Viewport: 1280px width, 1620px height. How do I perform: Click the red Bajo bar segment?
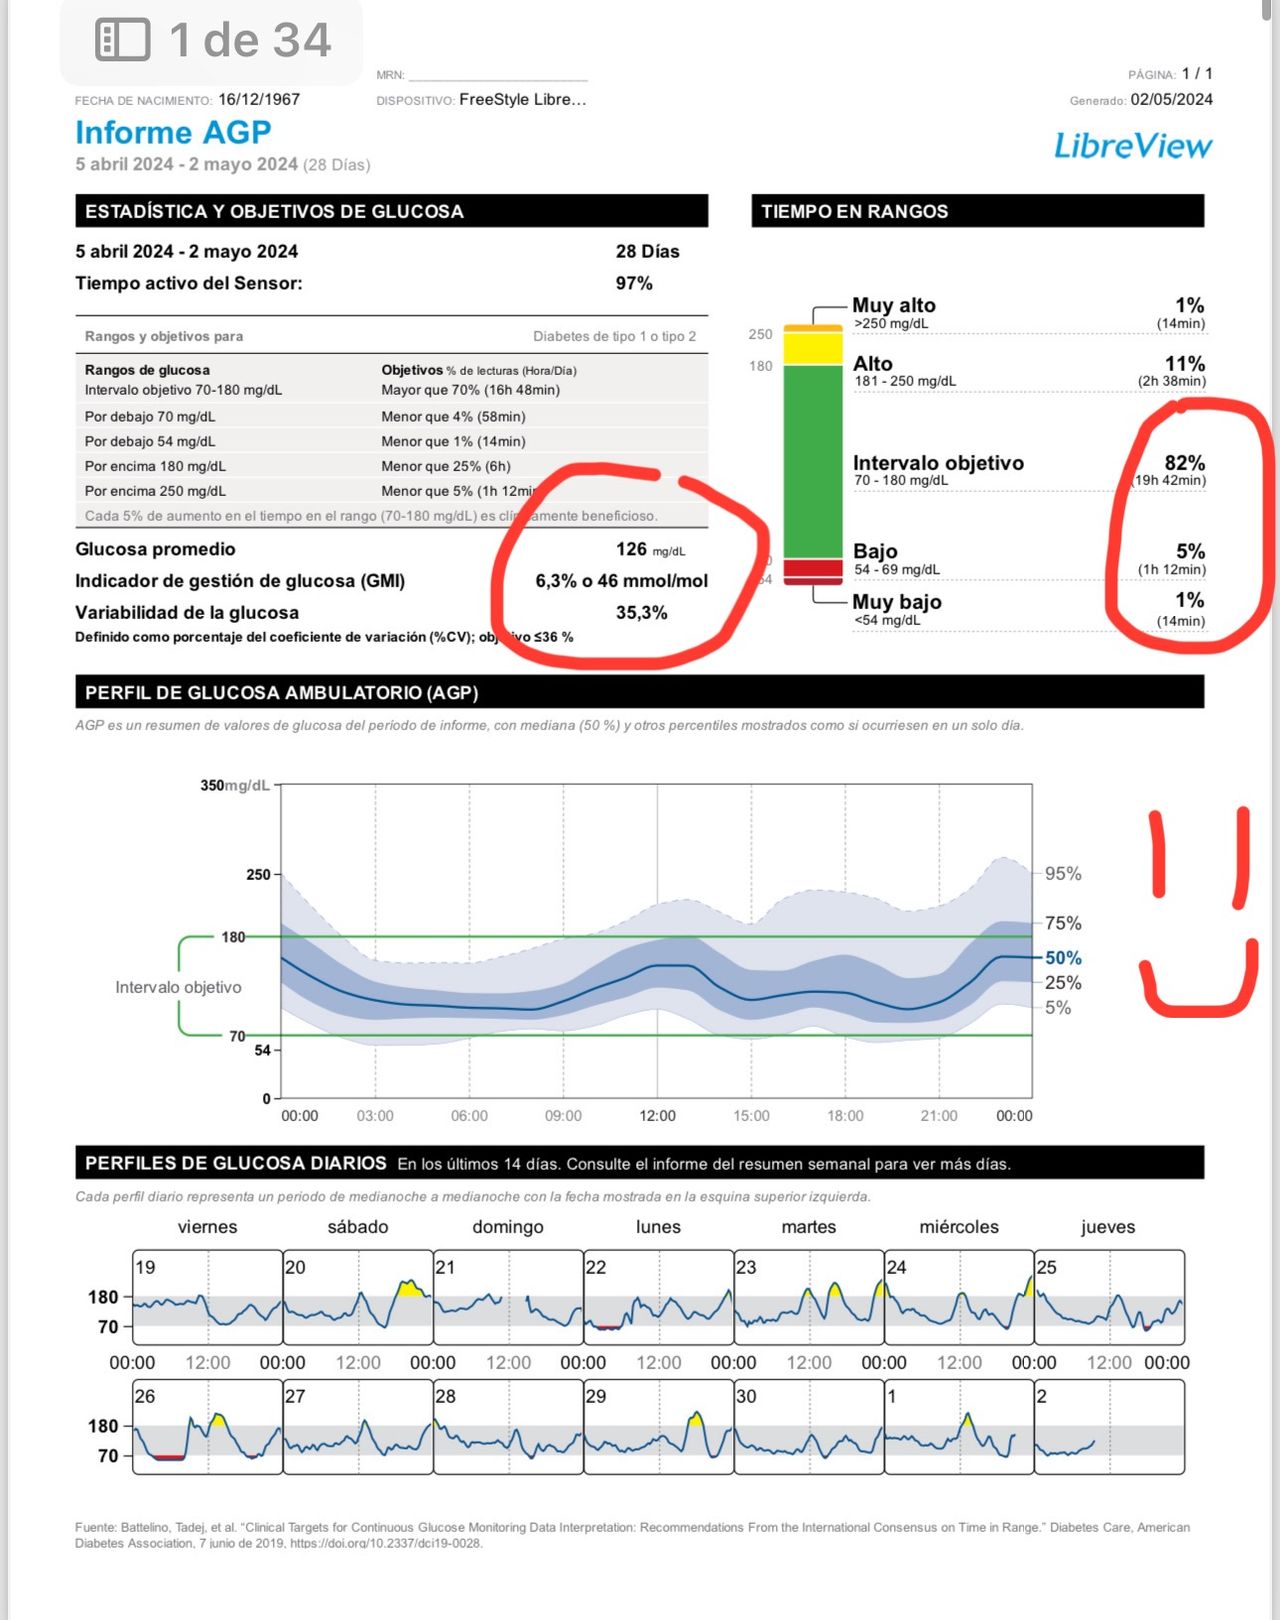coord(812,568)
